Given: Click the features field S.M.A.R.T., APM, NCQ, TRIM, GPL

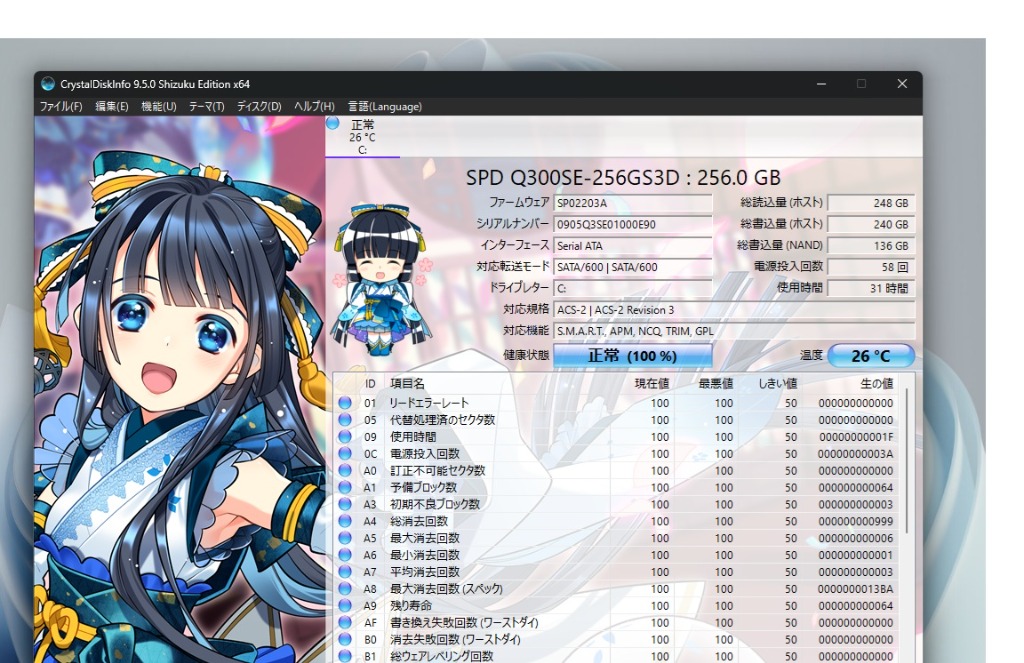Looking at the screenshot, I should coord(734,331).
